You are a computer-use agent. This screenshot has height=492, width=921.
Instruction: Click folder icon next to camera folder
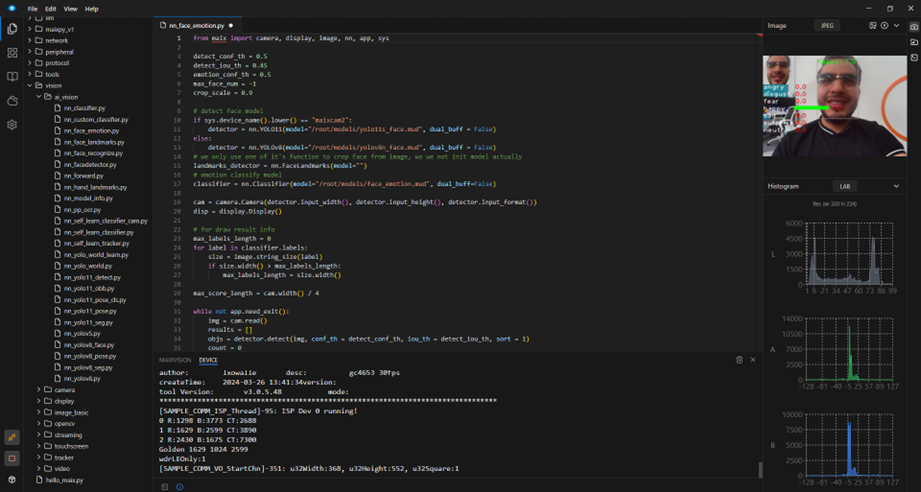point(48,390)
